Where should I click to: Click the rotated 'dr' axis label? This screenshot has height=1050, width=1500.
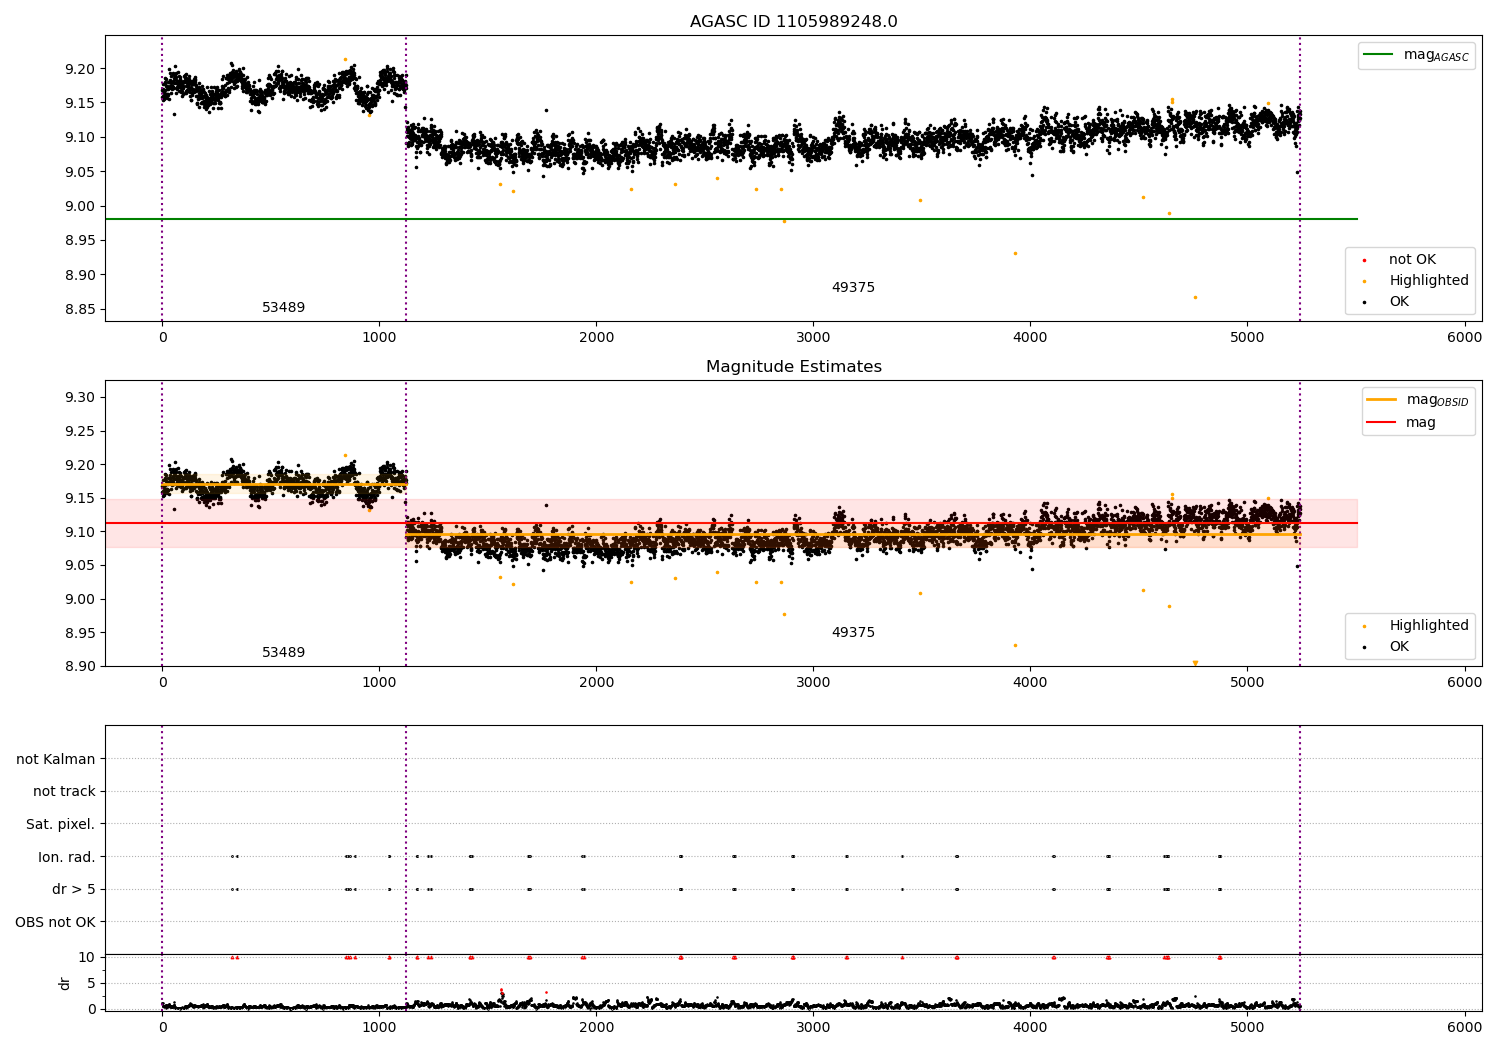click(x=65, y=983)
